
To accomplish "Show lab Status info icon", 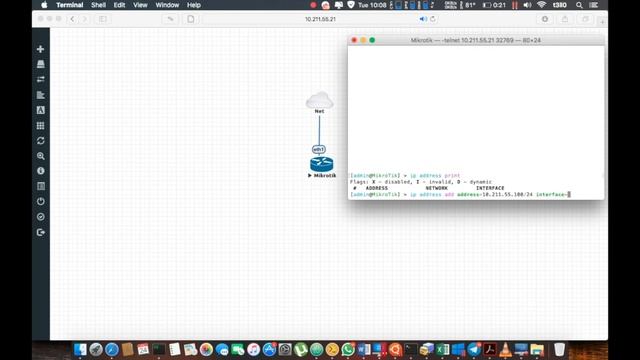I will (x=40, y=171).
